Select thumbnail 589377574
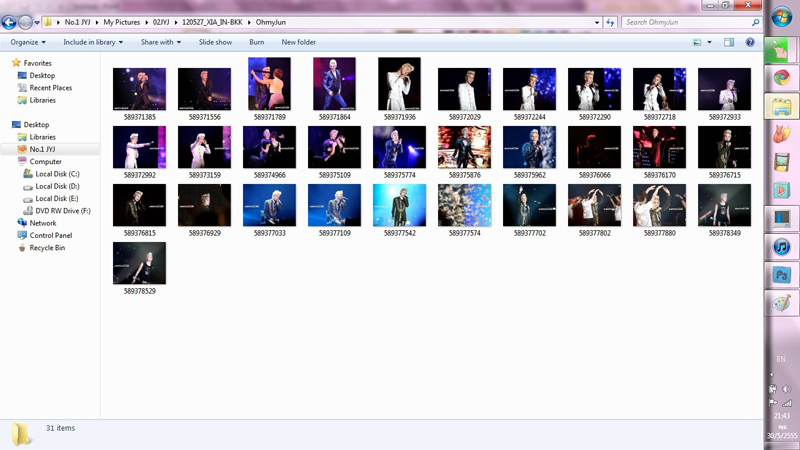The height and width of the screenshot is (450, 800). (464, 206)
